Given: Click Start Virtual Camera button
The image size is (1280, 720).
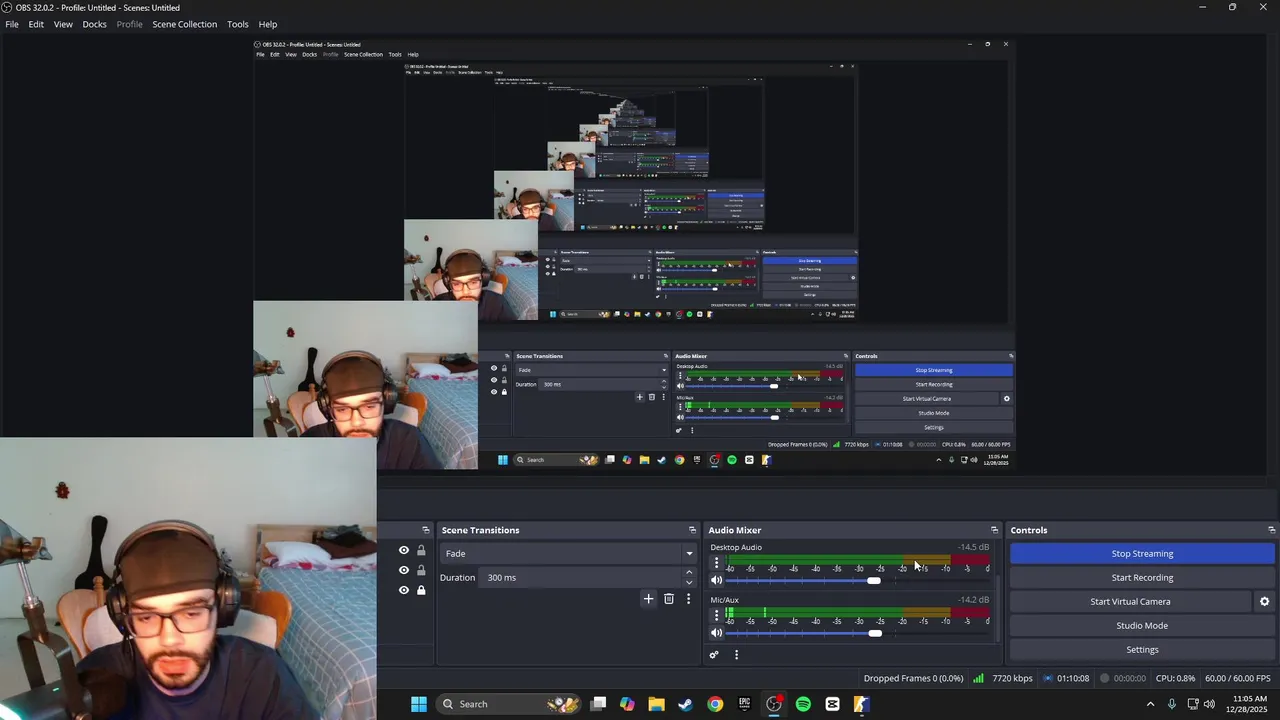Looking at the screenshot, I should 1130,602.
